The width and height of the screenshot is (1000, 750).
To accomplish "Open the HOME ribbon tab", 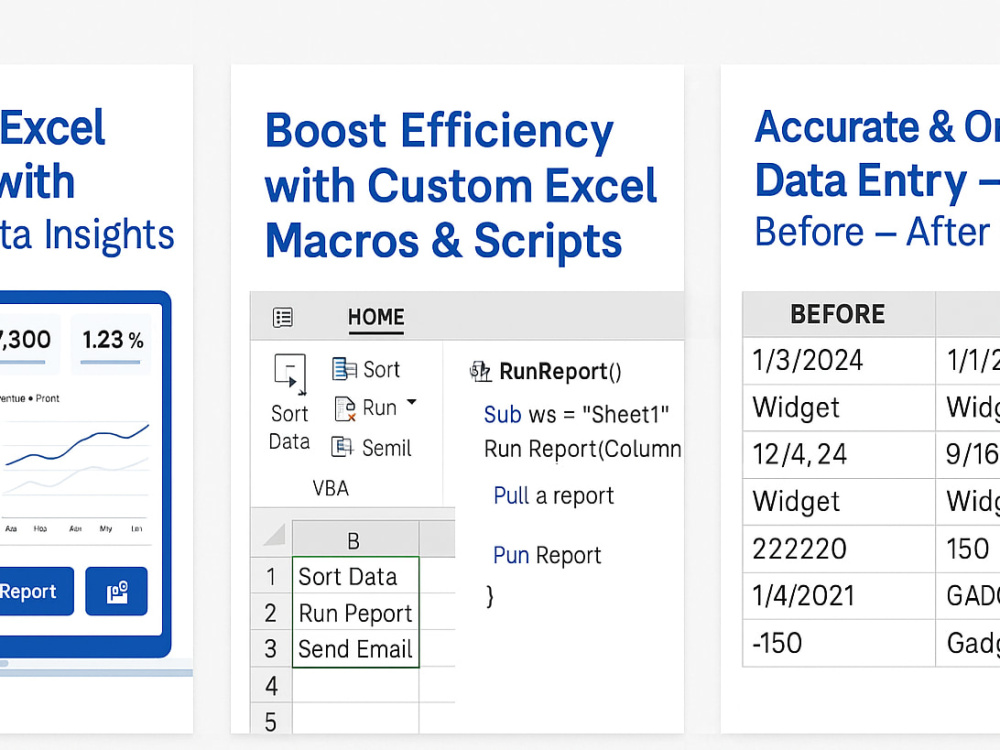I will coord(376,317).
